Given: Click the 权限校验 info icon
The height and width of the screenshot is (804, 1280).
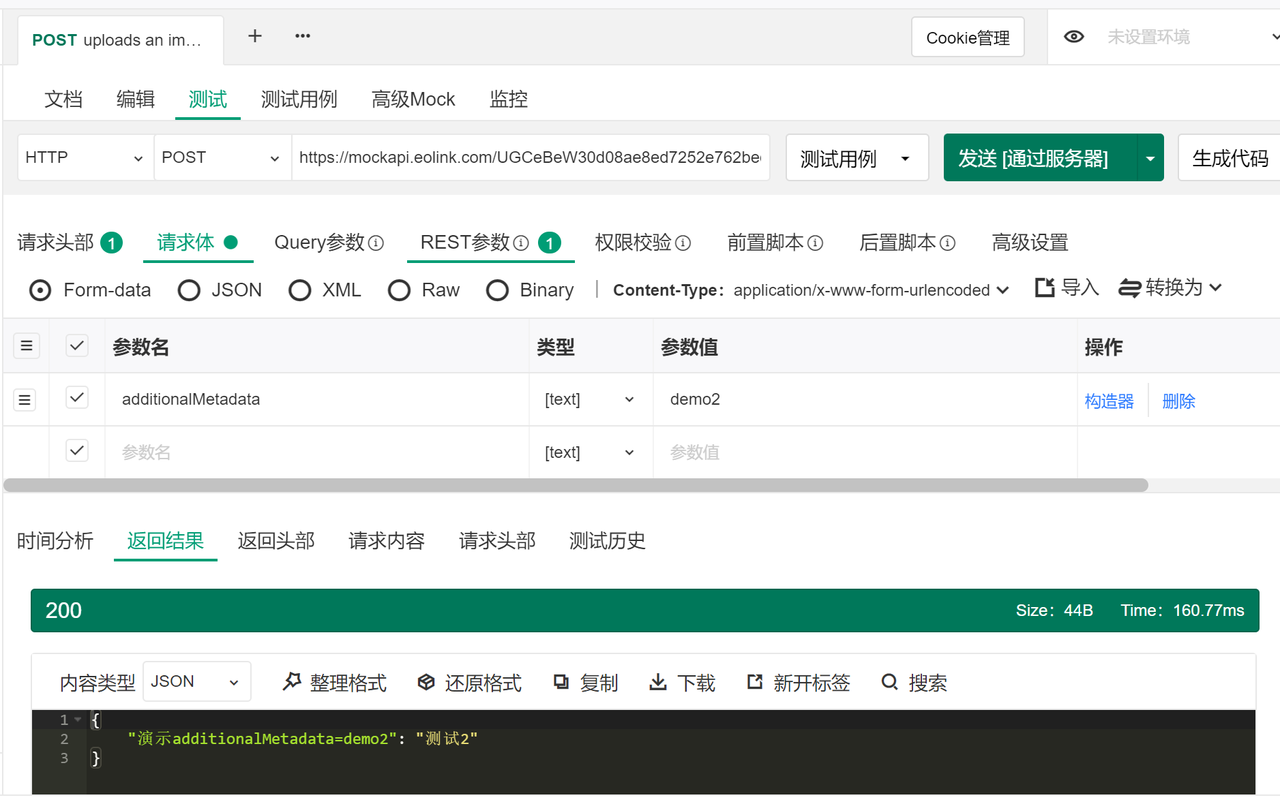Looking at the screenshot, I should tap(683, 243).
